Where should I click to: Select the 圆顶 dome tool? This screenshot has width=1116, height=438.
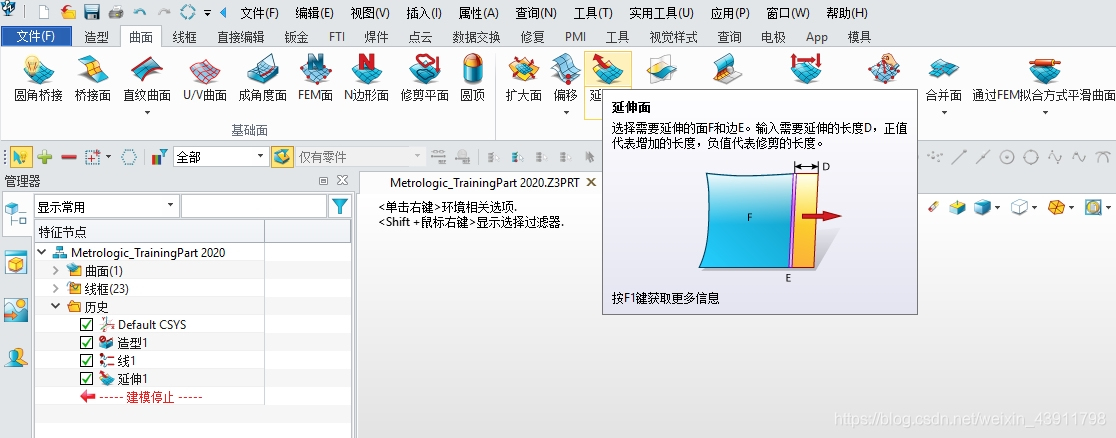[x=473, y=78]
